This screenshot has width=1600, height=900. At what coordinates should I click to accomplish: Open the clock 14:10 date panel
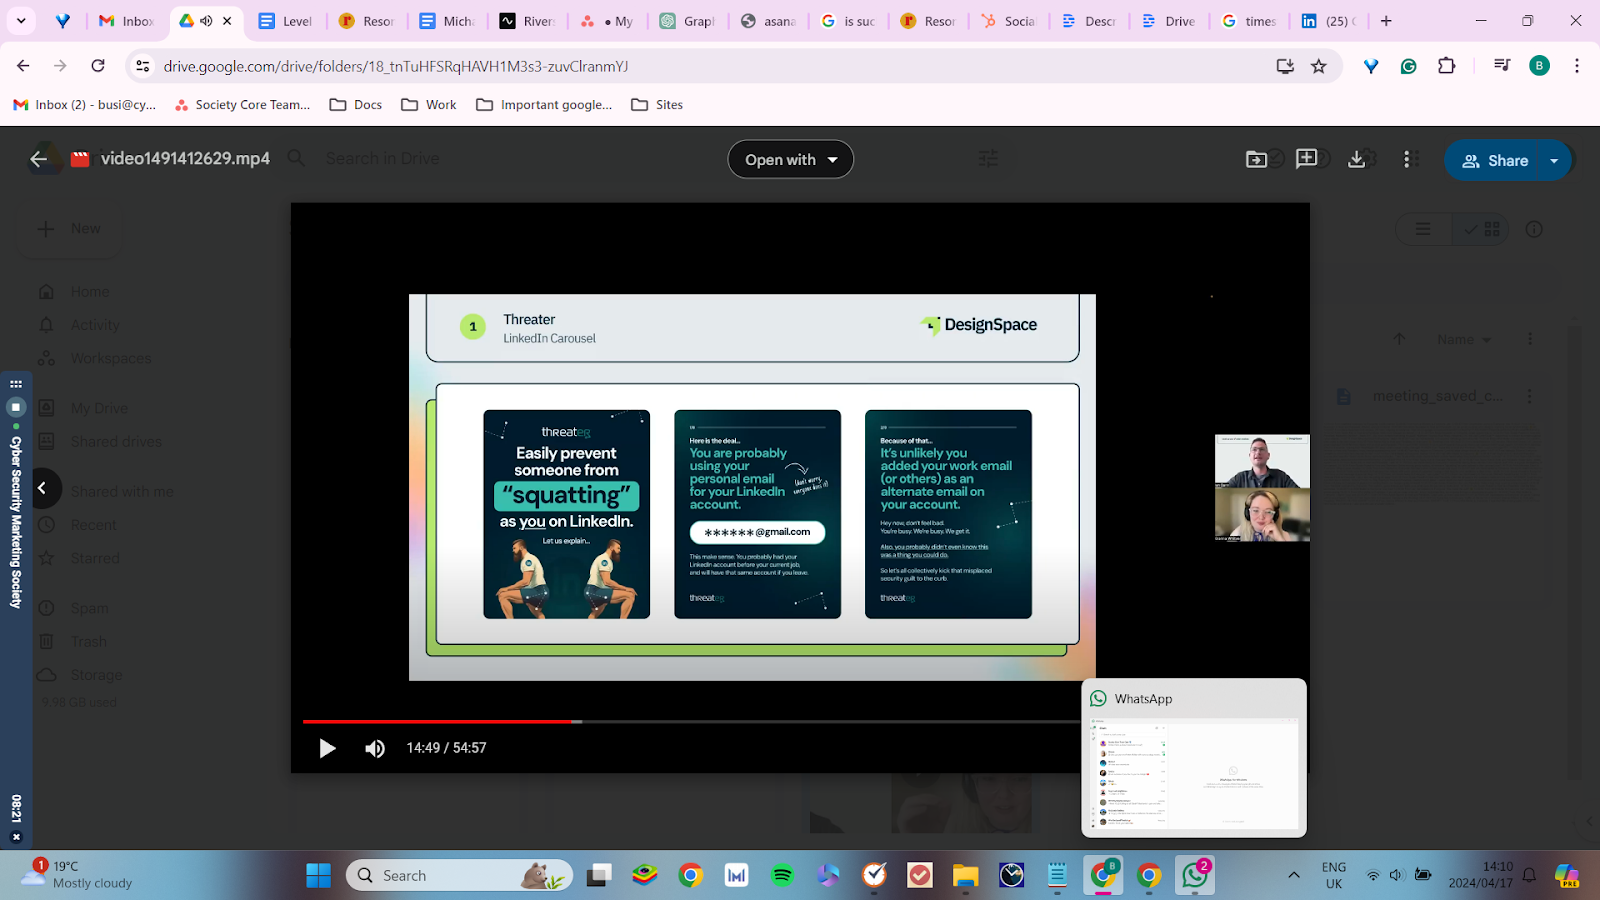point(1481,875)
